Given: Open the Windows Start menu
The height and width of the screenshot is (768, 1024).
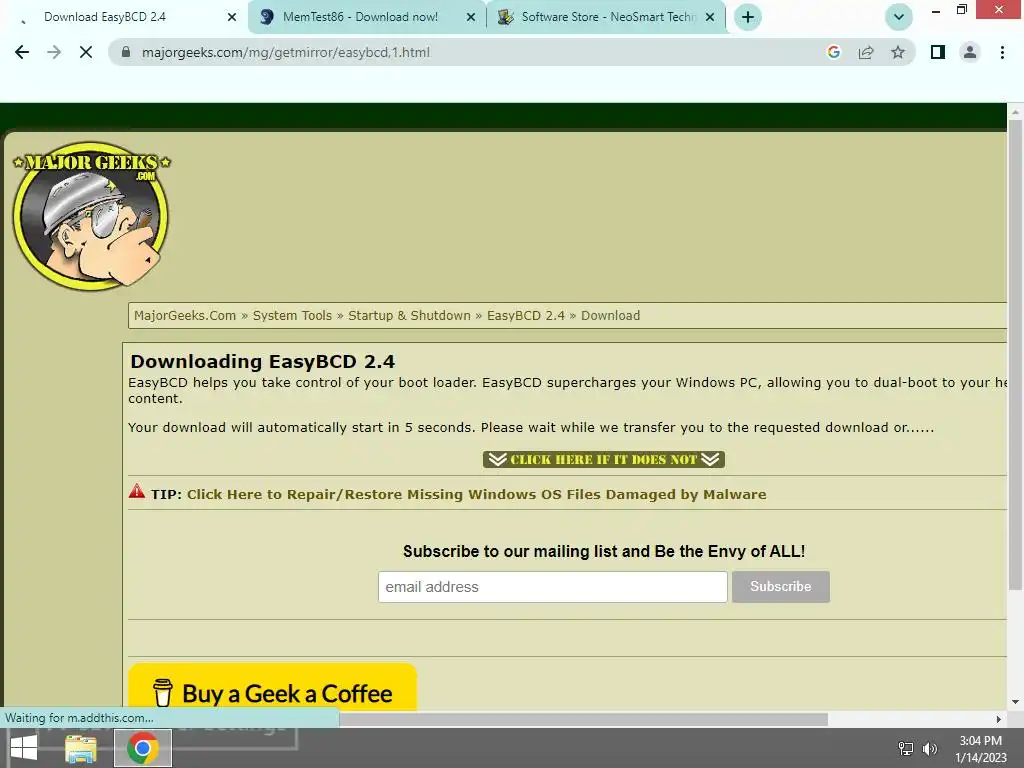Looking at the screenshot, I should (24, 748).
